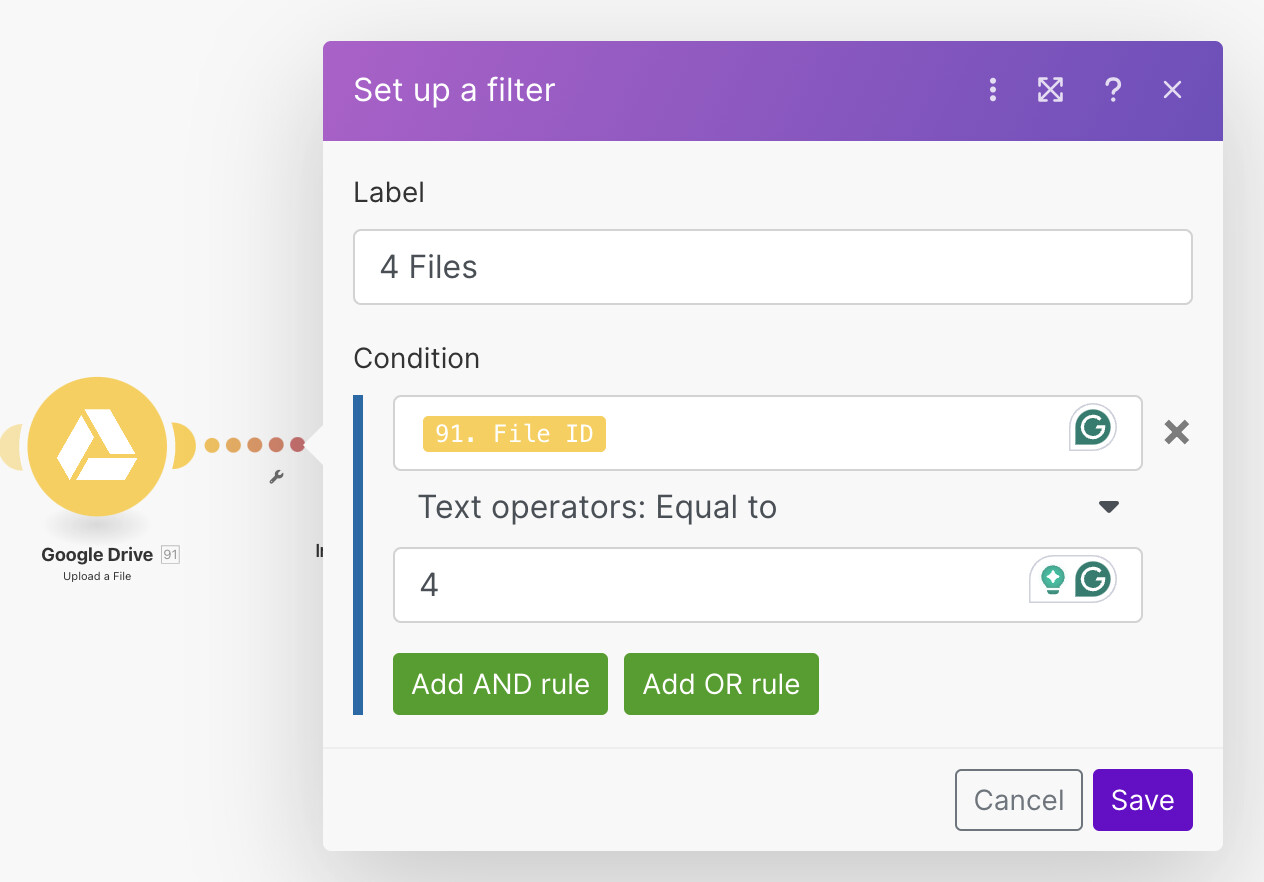The height and width of the screenshot is (882, 1264).
Task: Click the Grammarly G icon in the value field
Action: click(1093, 579)
